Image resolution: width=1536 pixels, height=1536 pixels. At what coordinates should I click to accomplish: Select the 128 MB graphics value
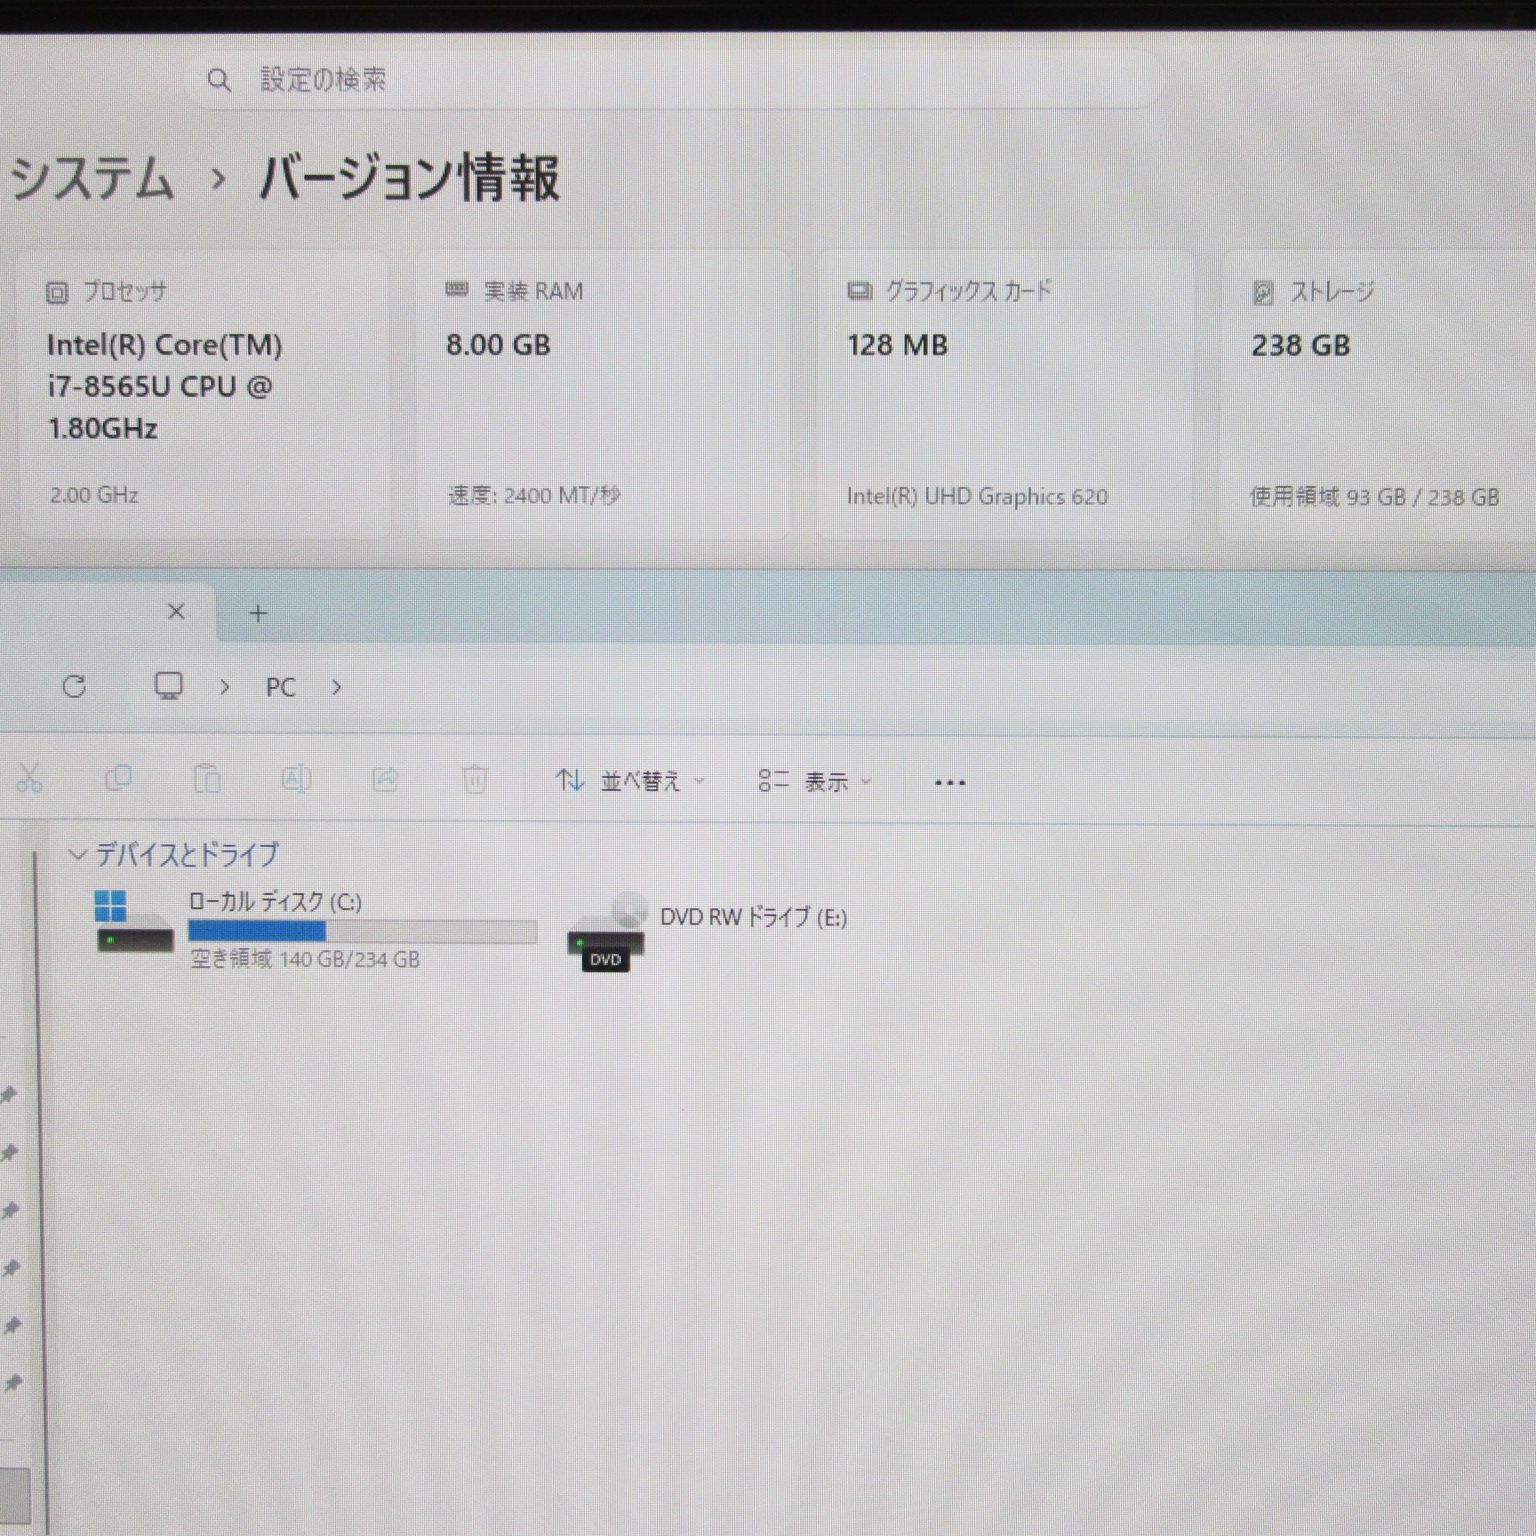click(897, 345)
